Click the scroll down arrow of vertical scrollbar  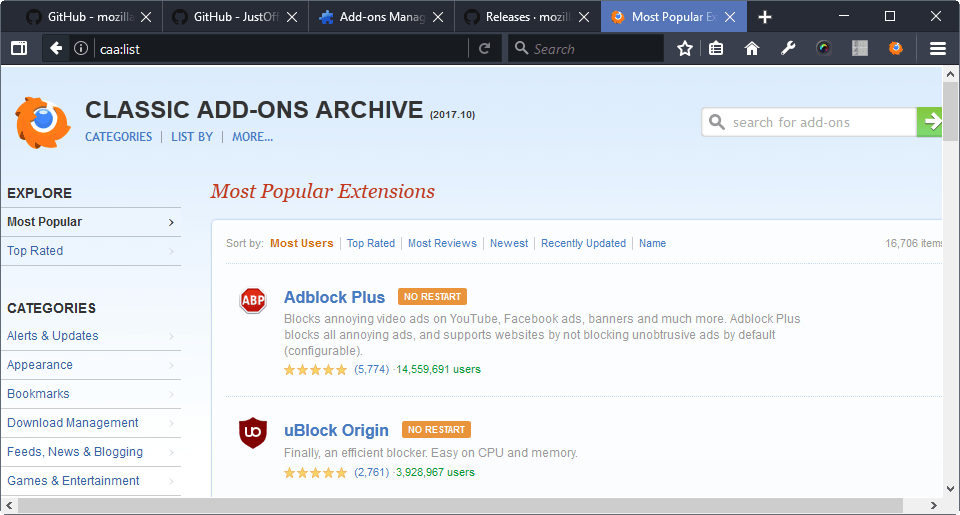click(x=950, y=489)
